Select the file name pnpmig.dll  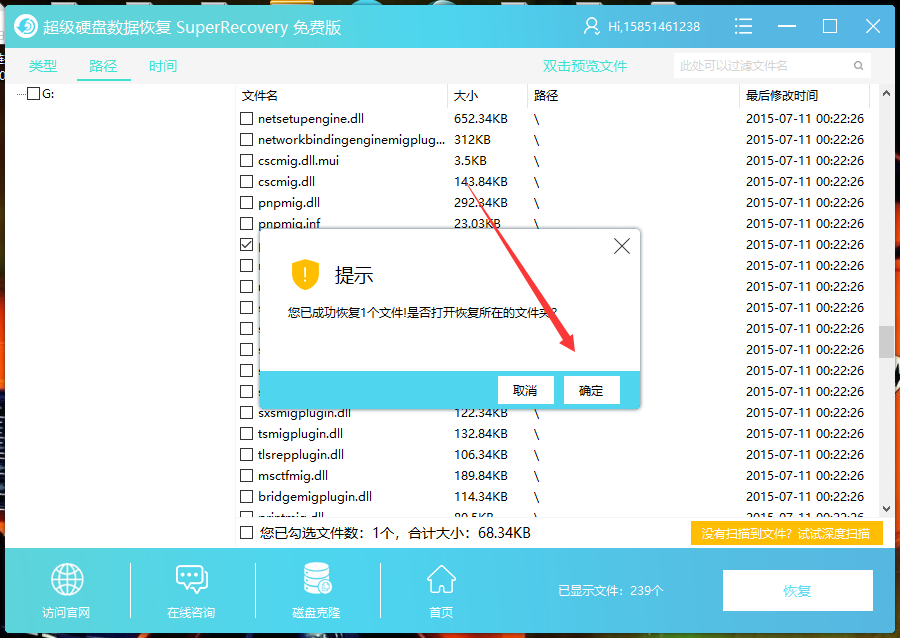[x=289, y=203]
